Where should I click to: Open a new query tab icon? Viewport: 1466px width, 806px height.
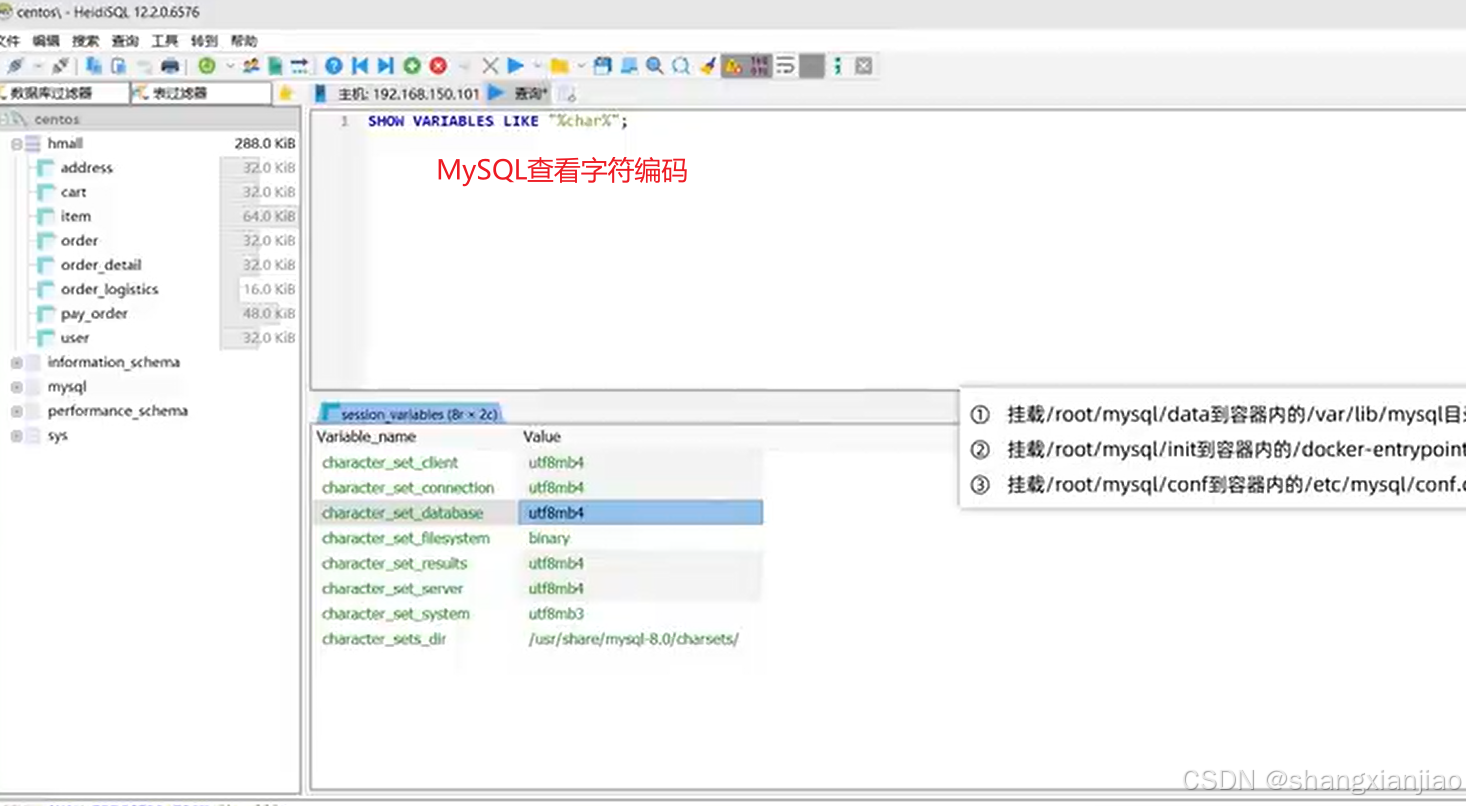[x=567, y=94]
